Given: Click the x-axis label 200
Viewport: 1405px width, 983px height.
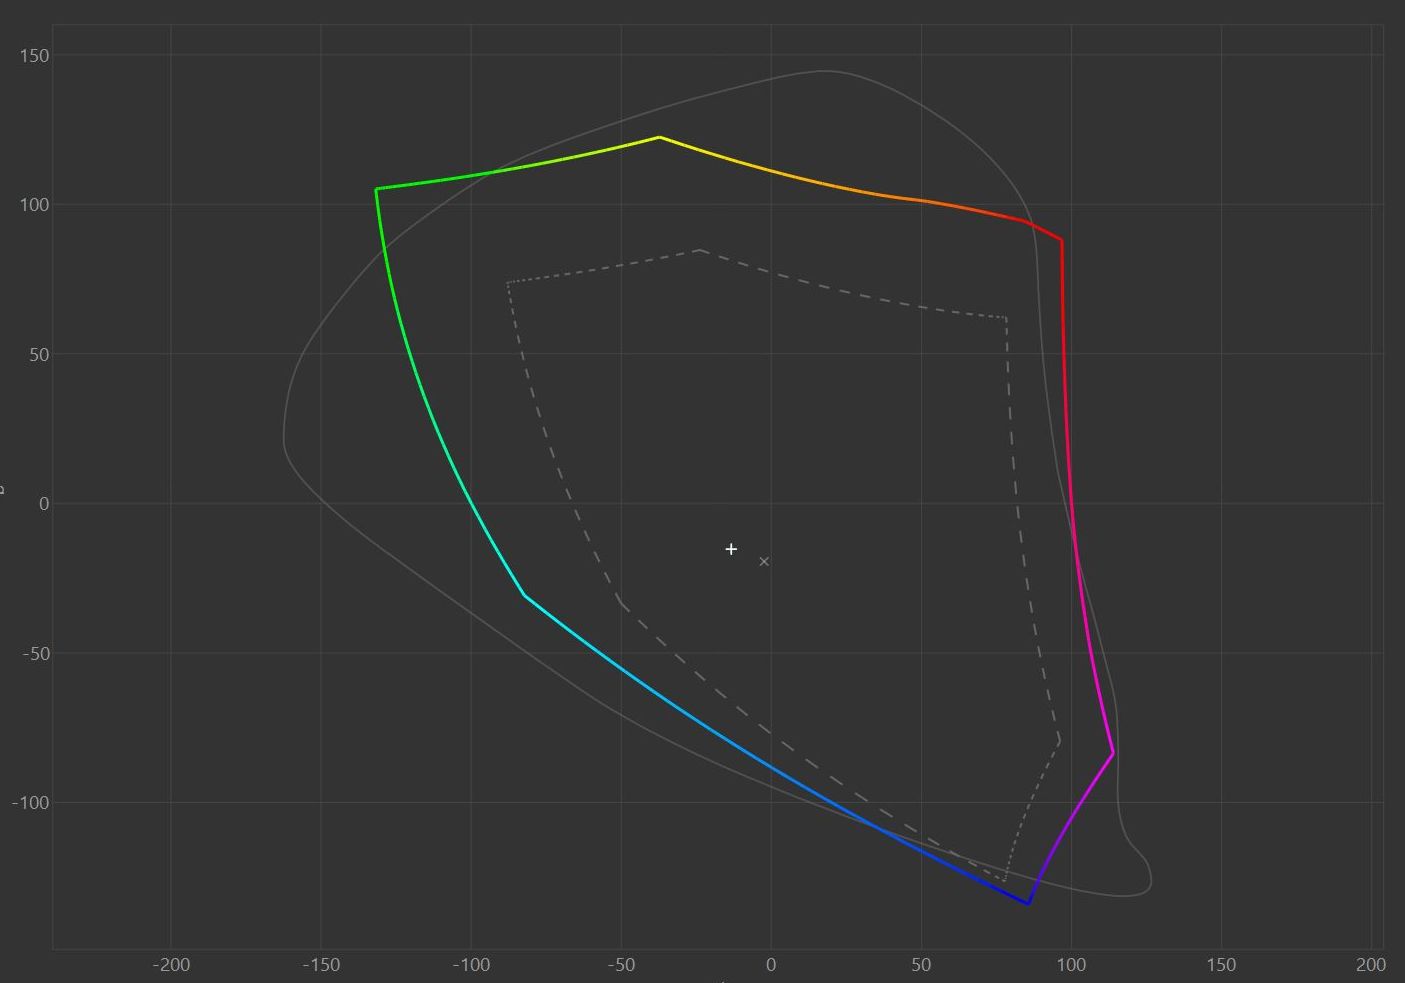Looking at the screenshot, I should (1370, 965).
